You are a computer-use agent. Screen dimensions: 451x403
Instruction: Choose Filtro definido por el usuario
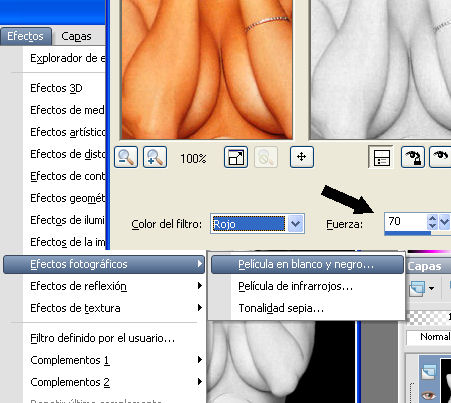click(103, 338)
